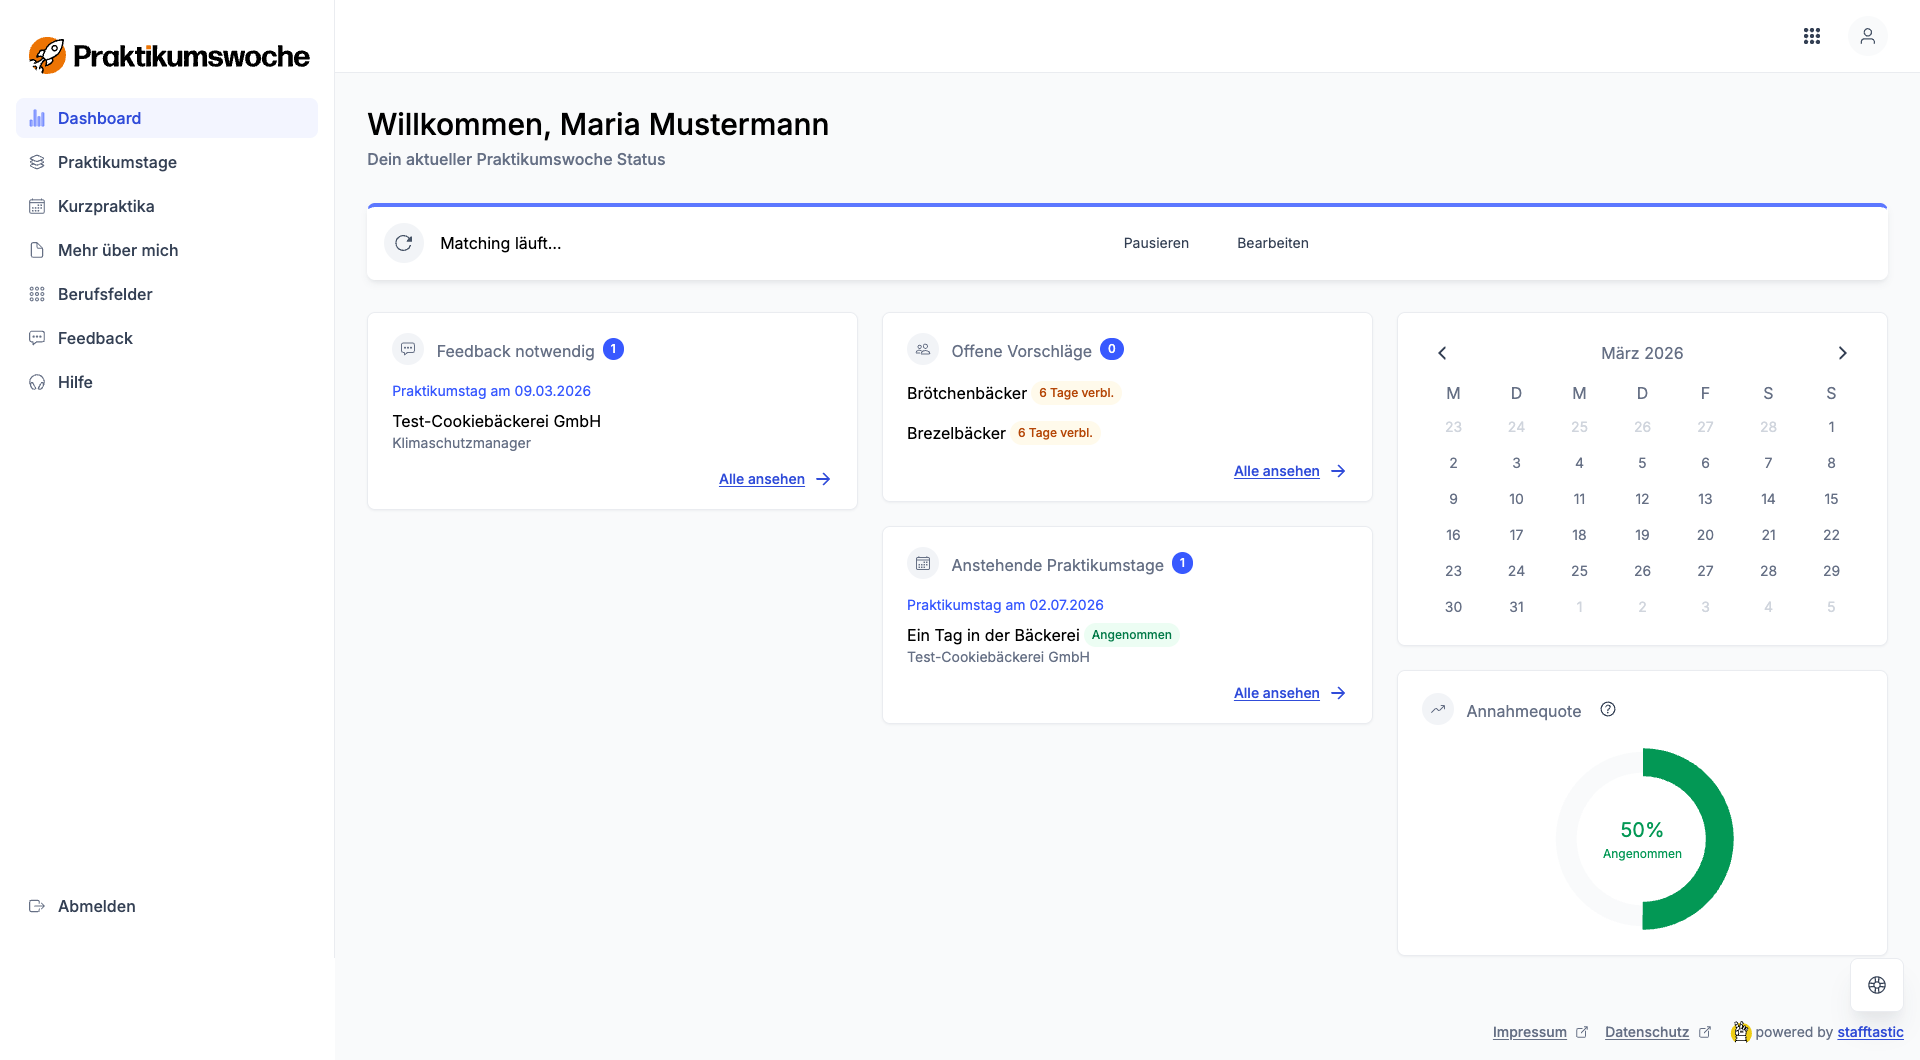Screen dimensions: 1920x1060
Task: Click the Feedback notwendig chat icon
Action: click(408, 350)
